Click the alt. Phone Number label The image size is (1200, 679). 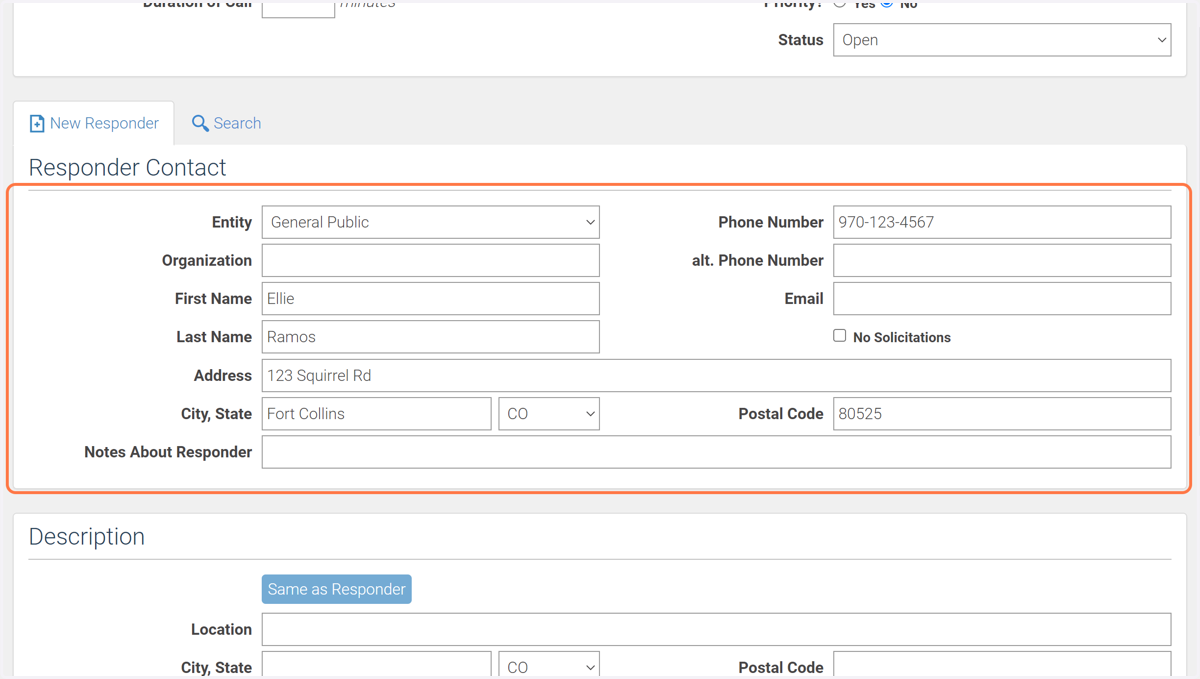coord(757,260)
